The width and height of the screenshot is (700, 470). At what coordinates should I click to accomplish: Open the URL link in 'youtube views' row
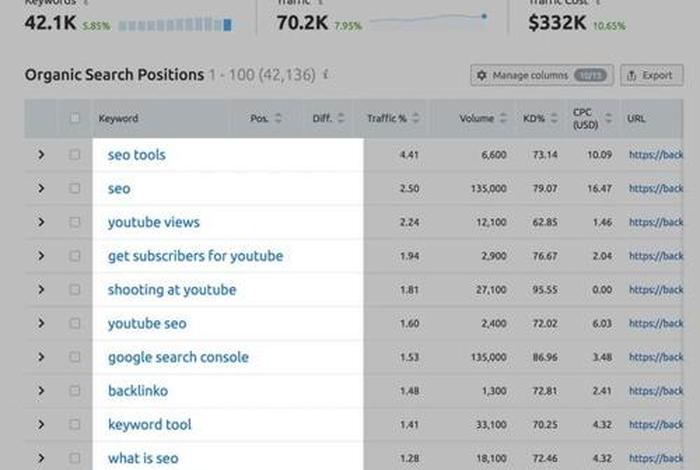click(x=656, y=222)
